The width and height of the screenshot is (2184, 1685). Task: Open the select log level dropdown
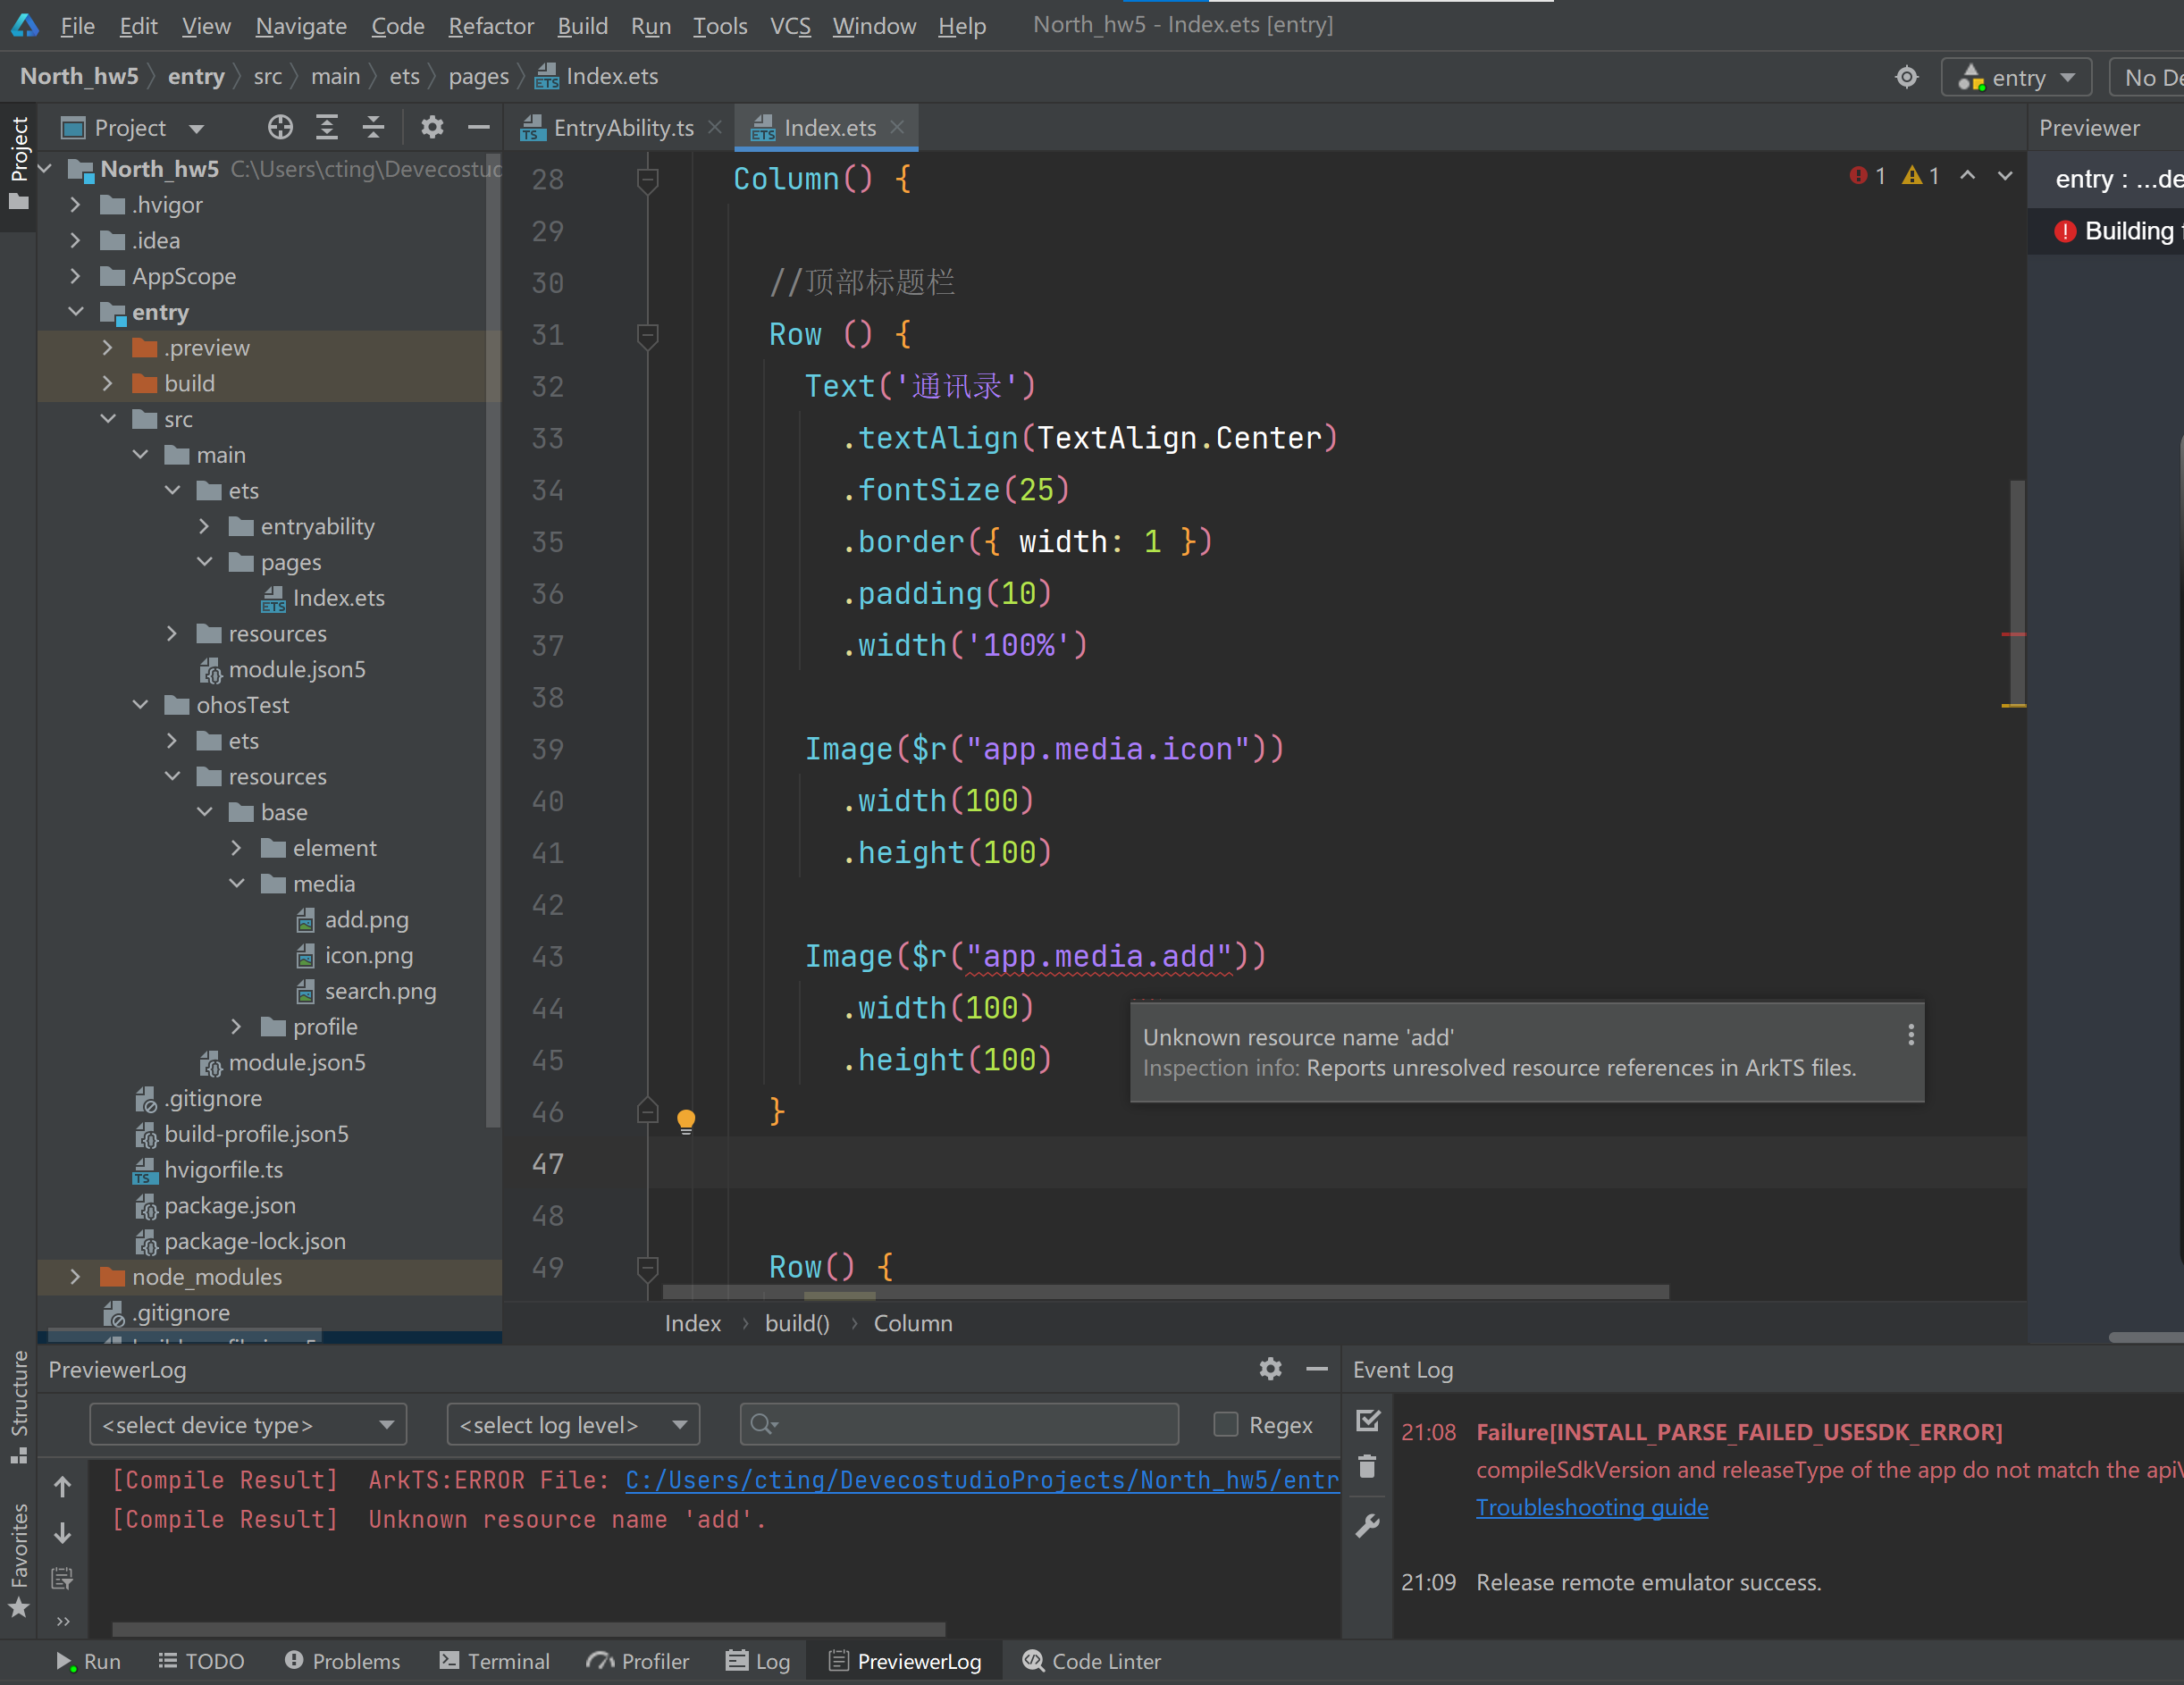[573, 1424]
